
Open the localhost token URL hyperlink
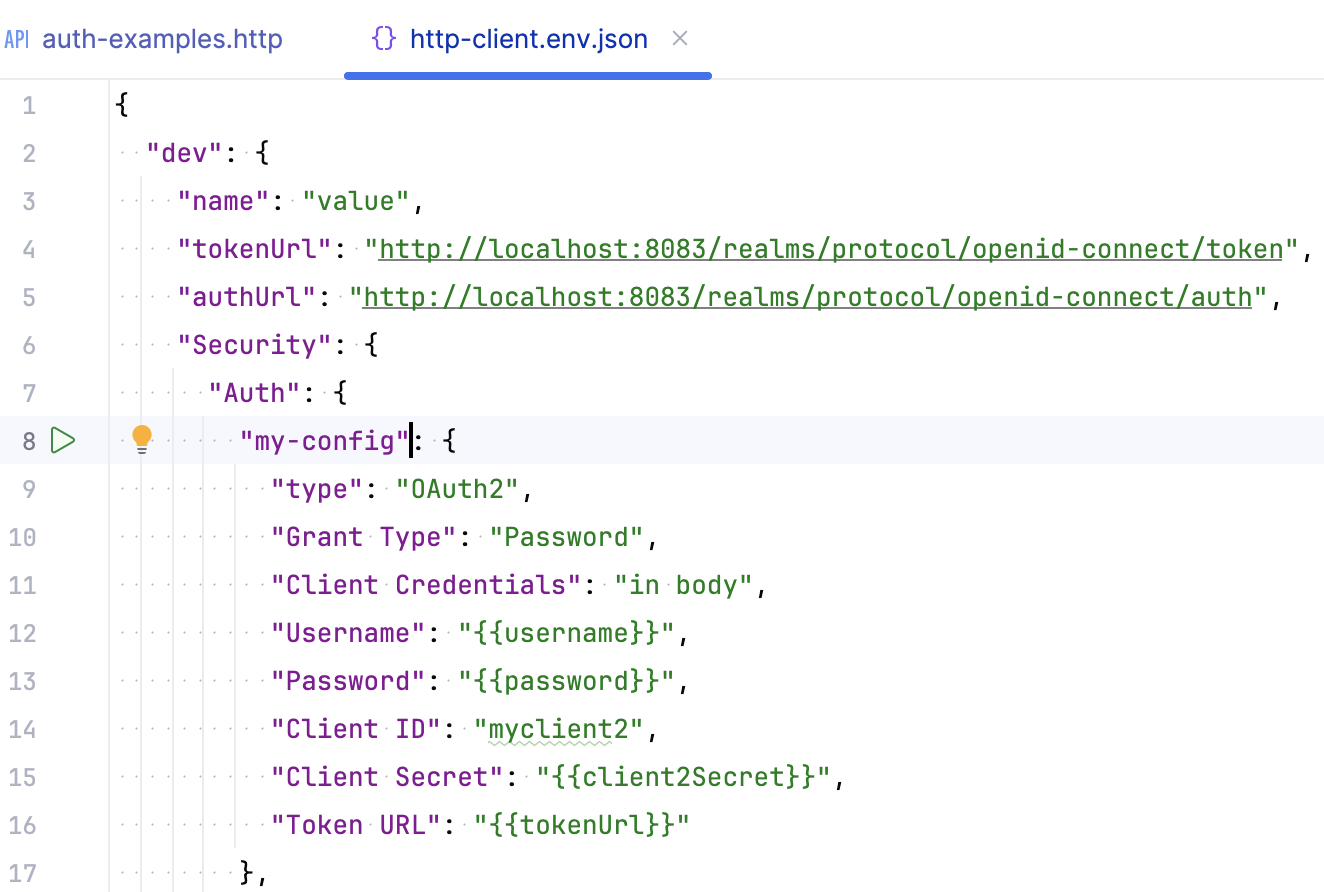pyautogui.click(x=830, y=249)
